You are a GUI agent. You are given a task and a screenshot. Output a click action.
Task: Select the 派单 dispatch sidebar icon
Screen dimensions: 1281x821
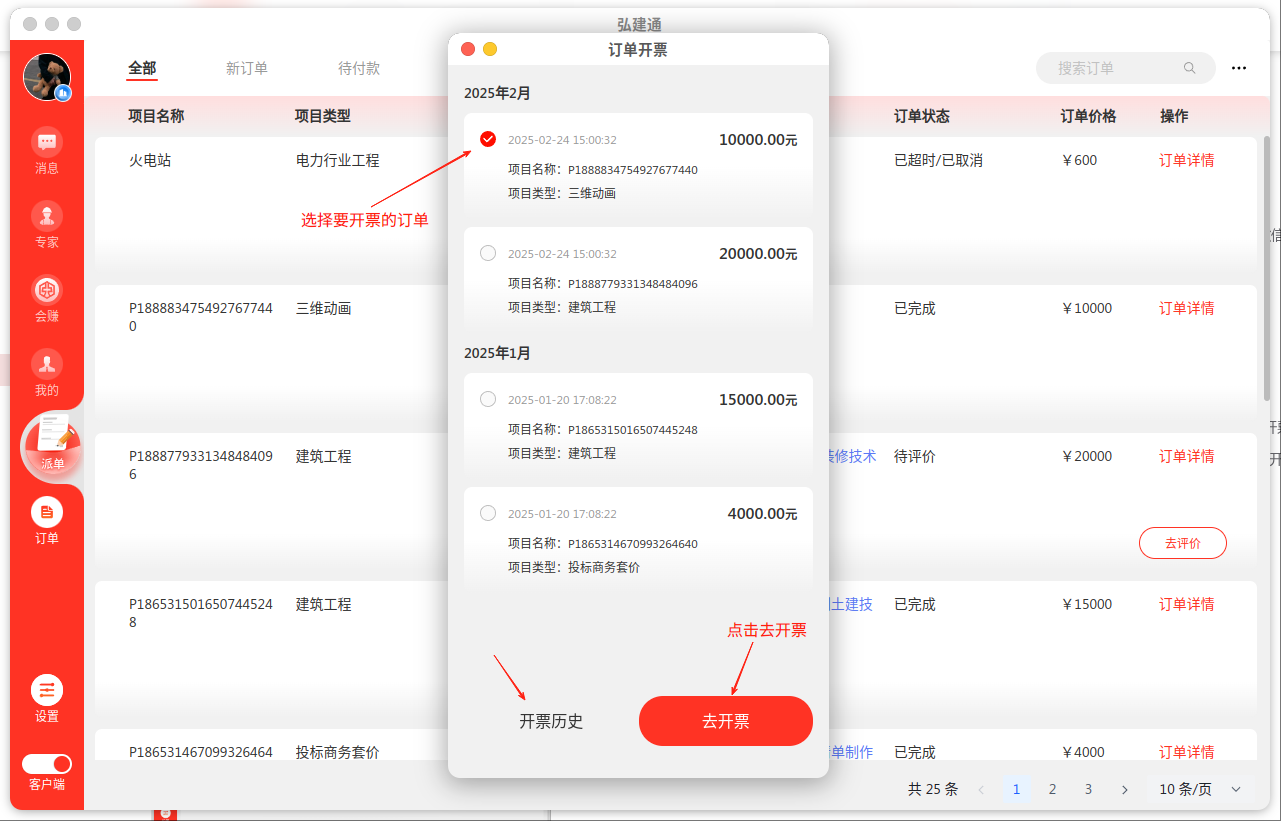(52, 442)
